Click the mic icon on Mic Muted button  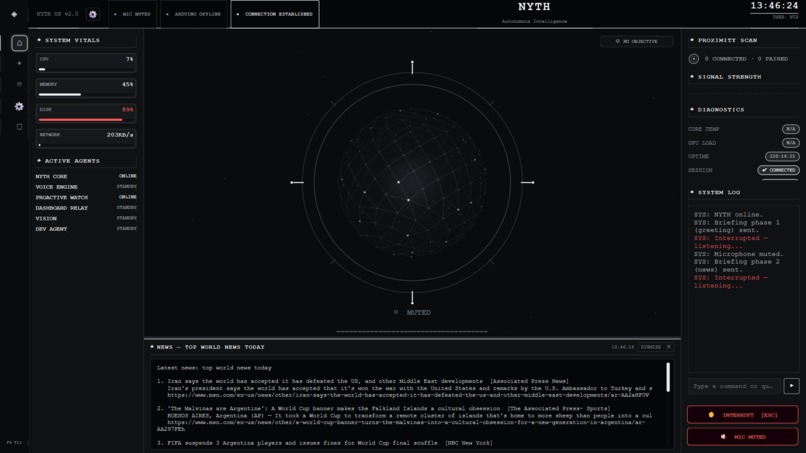(x=723, y=437)
